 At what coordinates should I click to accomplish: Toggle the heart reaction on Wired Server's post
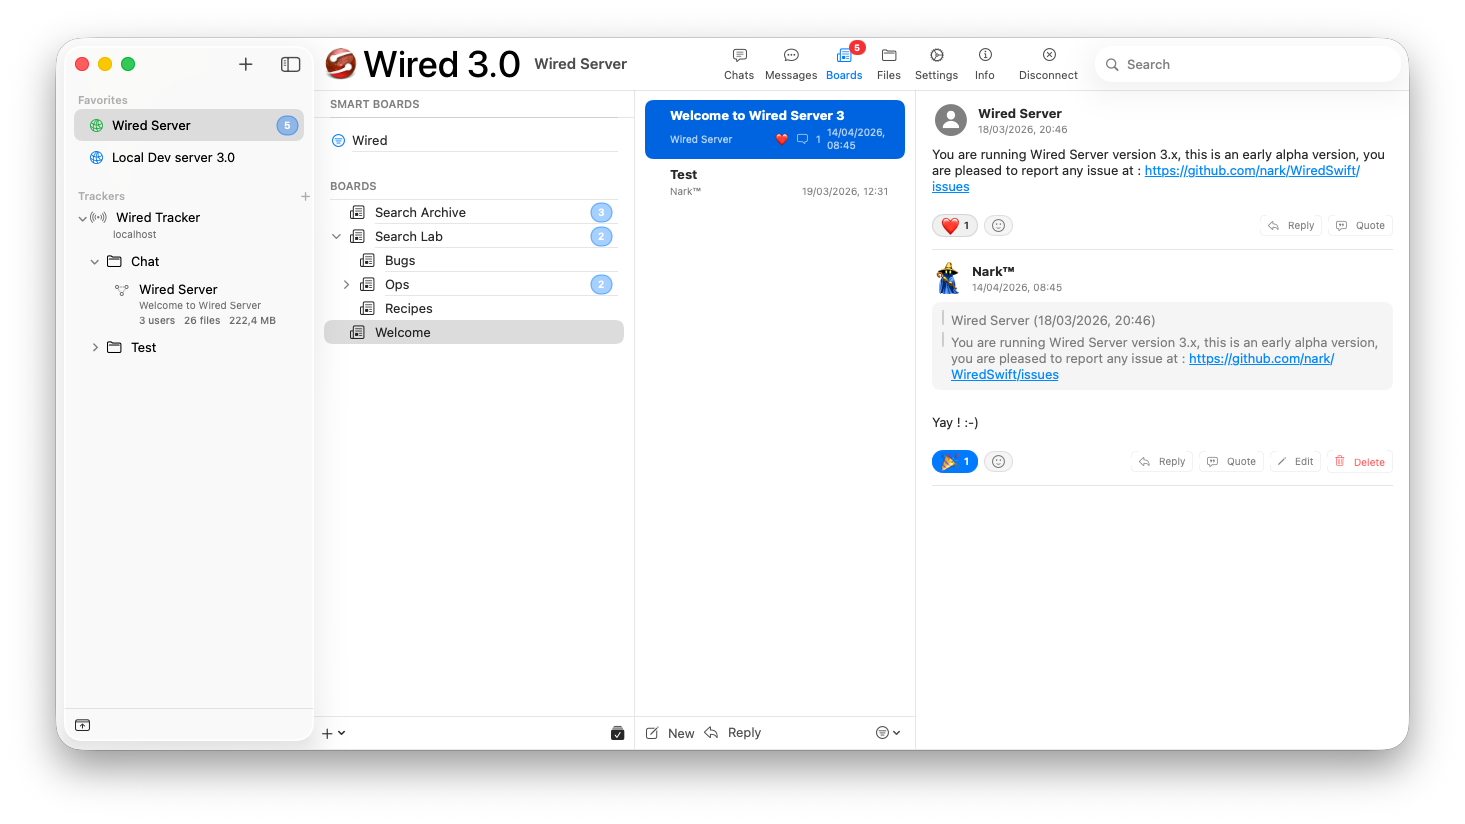point(954,225)
